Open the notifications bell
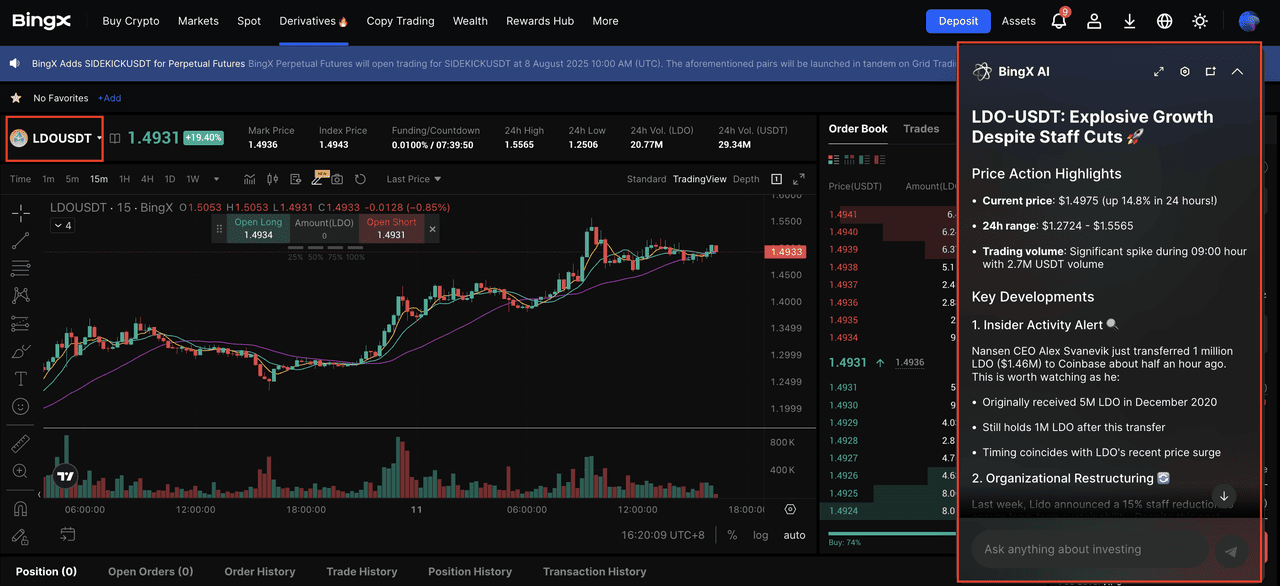 [x=1059, y=21]
